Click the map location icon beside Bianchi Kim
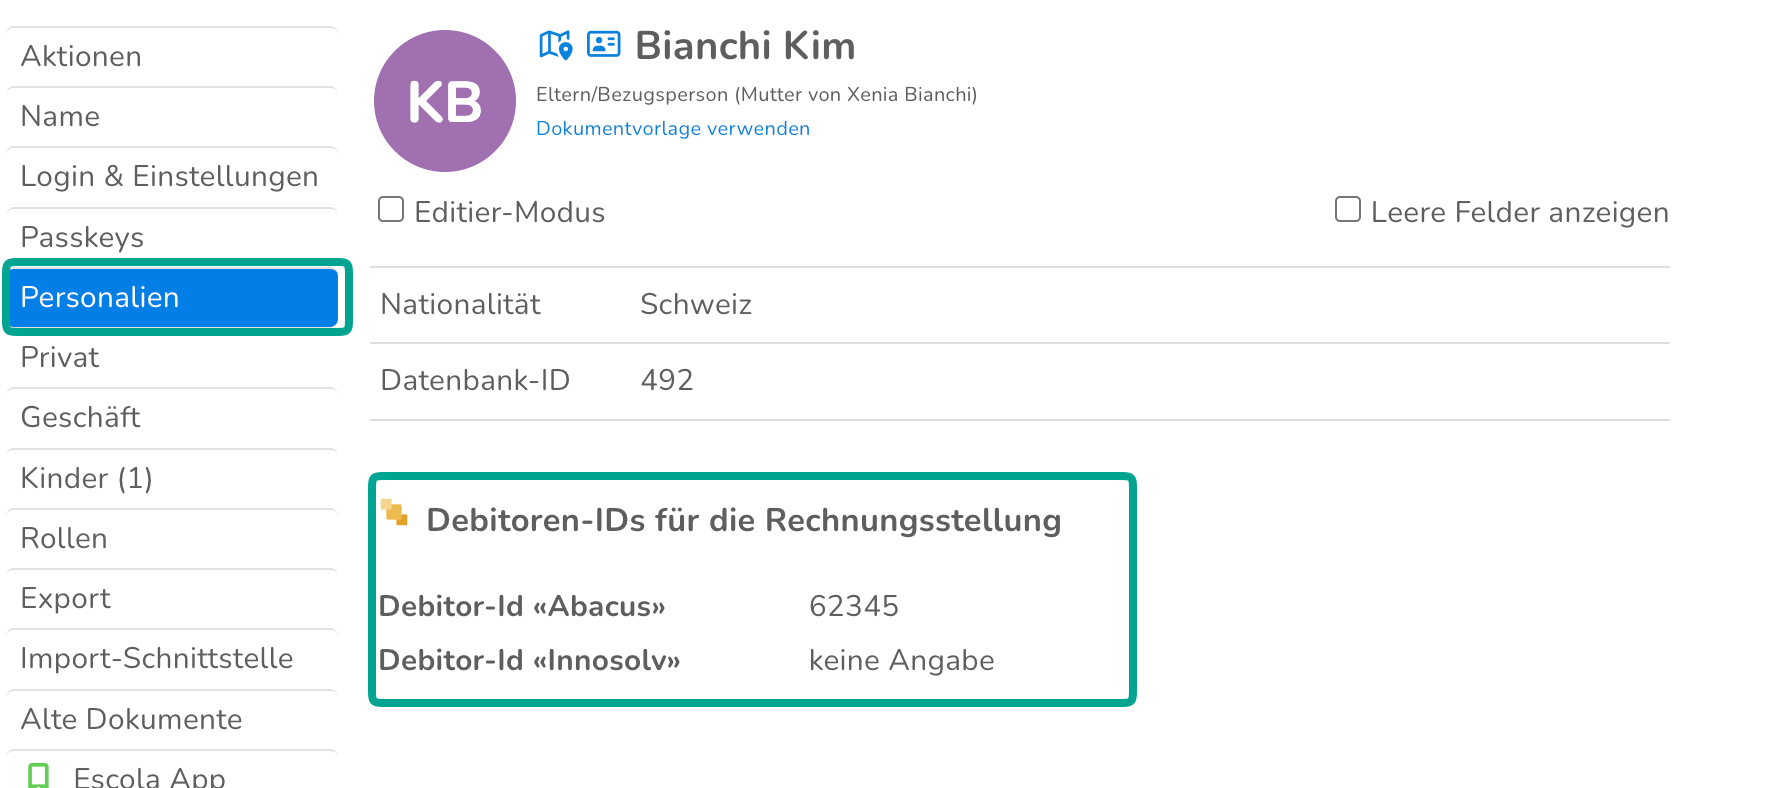Viewport: 1788px width, 788px height. coord(556,45)
